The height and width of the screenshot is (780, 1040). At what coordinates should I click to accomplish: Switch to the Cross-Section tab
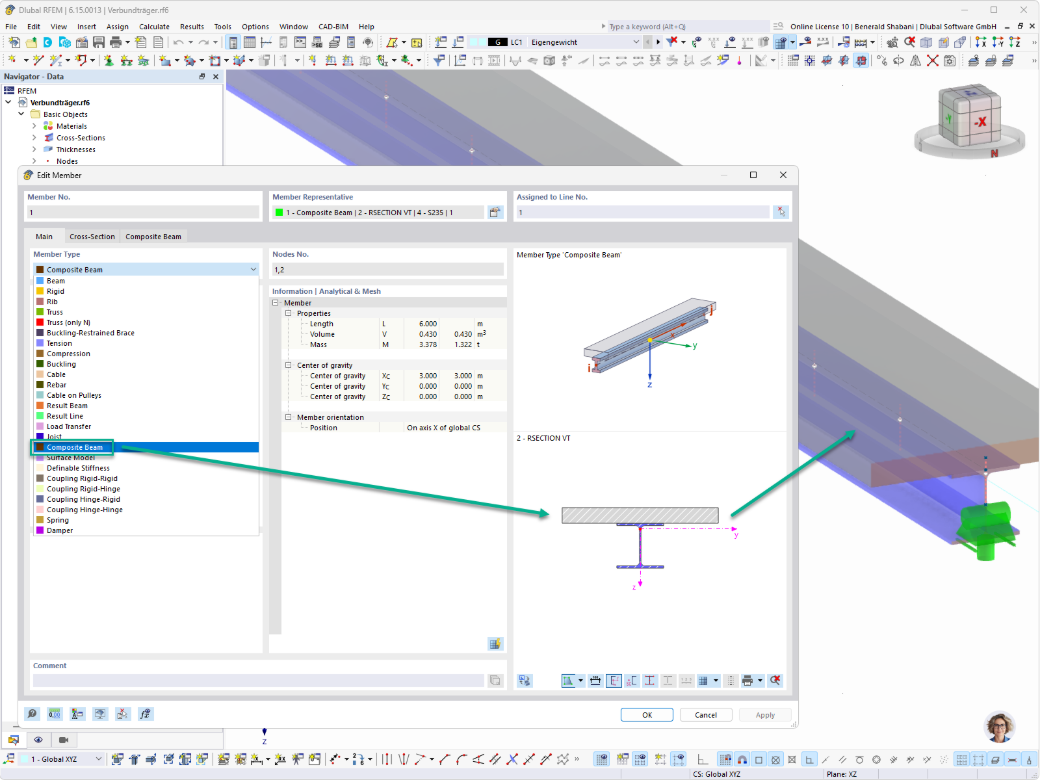(92, 236)
